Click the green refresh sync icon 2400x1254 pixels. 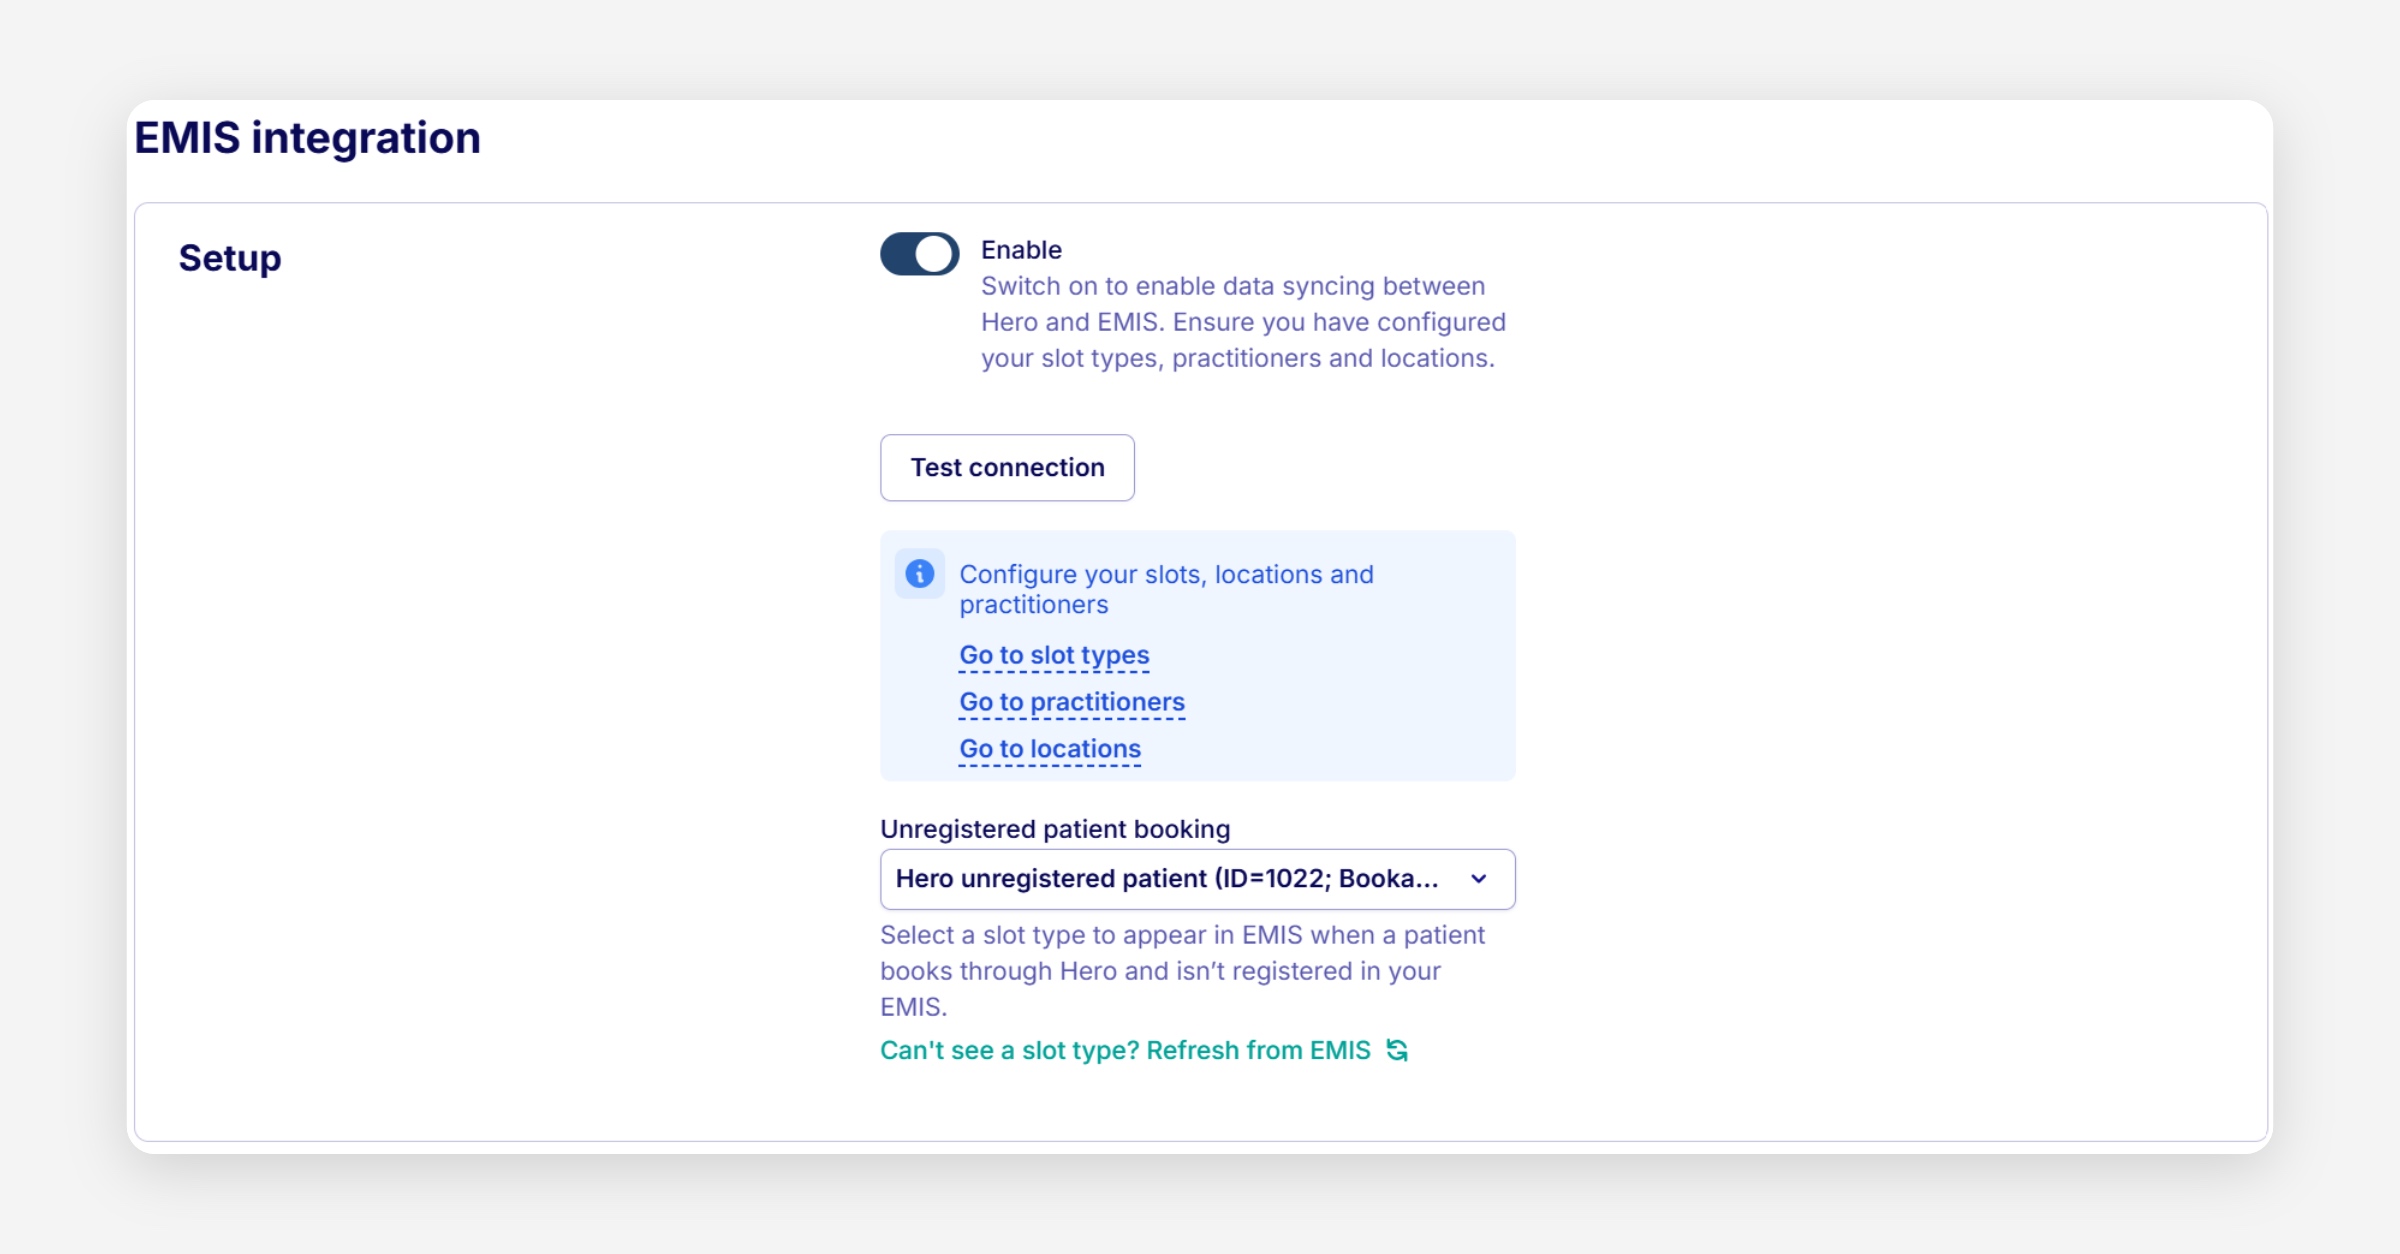[x=1397, y=1050]
